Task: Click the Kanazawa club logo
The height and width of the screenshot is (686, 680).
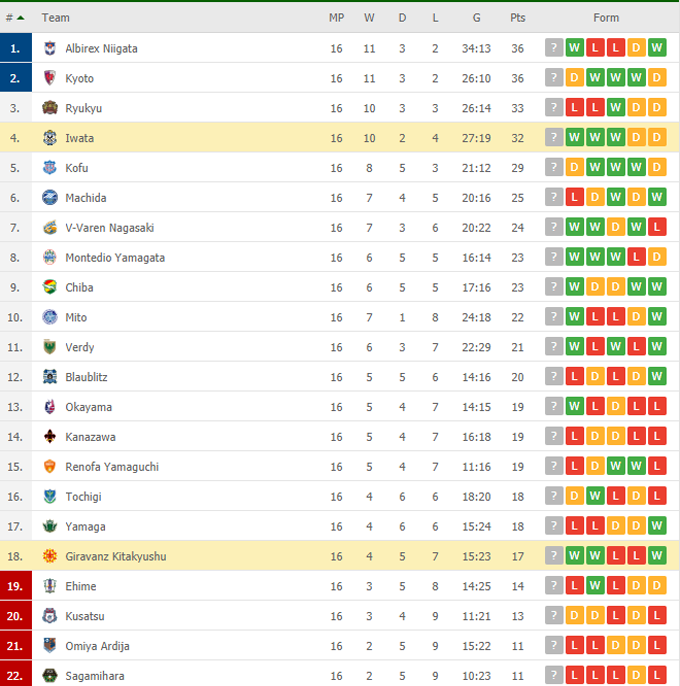Action: [50, 437]
